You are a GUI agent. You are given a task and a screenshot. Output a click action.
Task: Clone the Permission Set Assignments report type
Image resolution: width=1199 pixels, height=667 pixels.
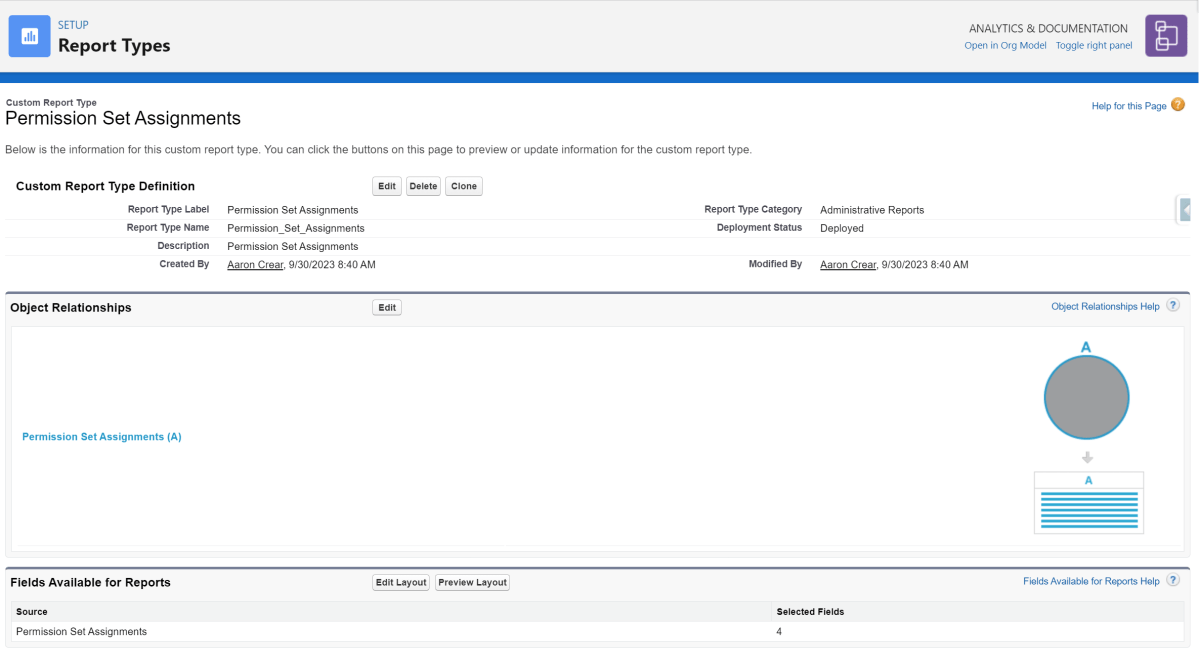click(463, 185)
